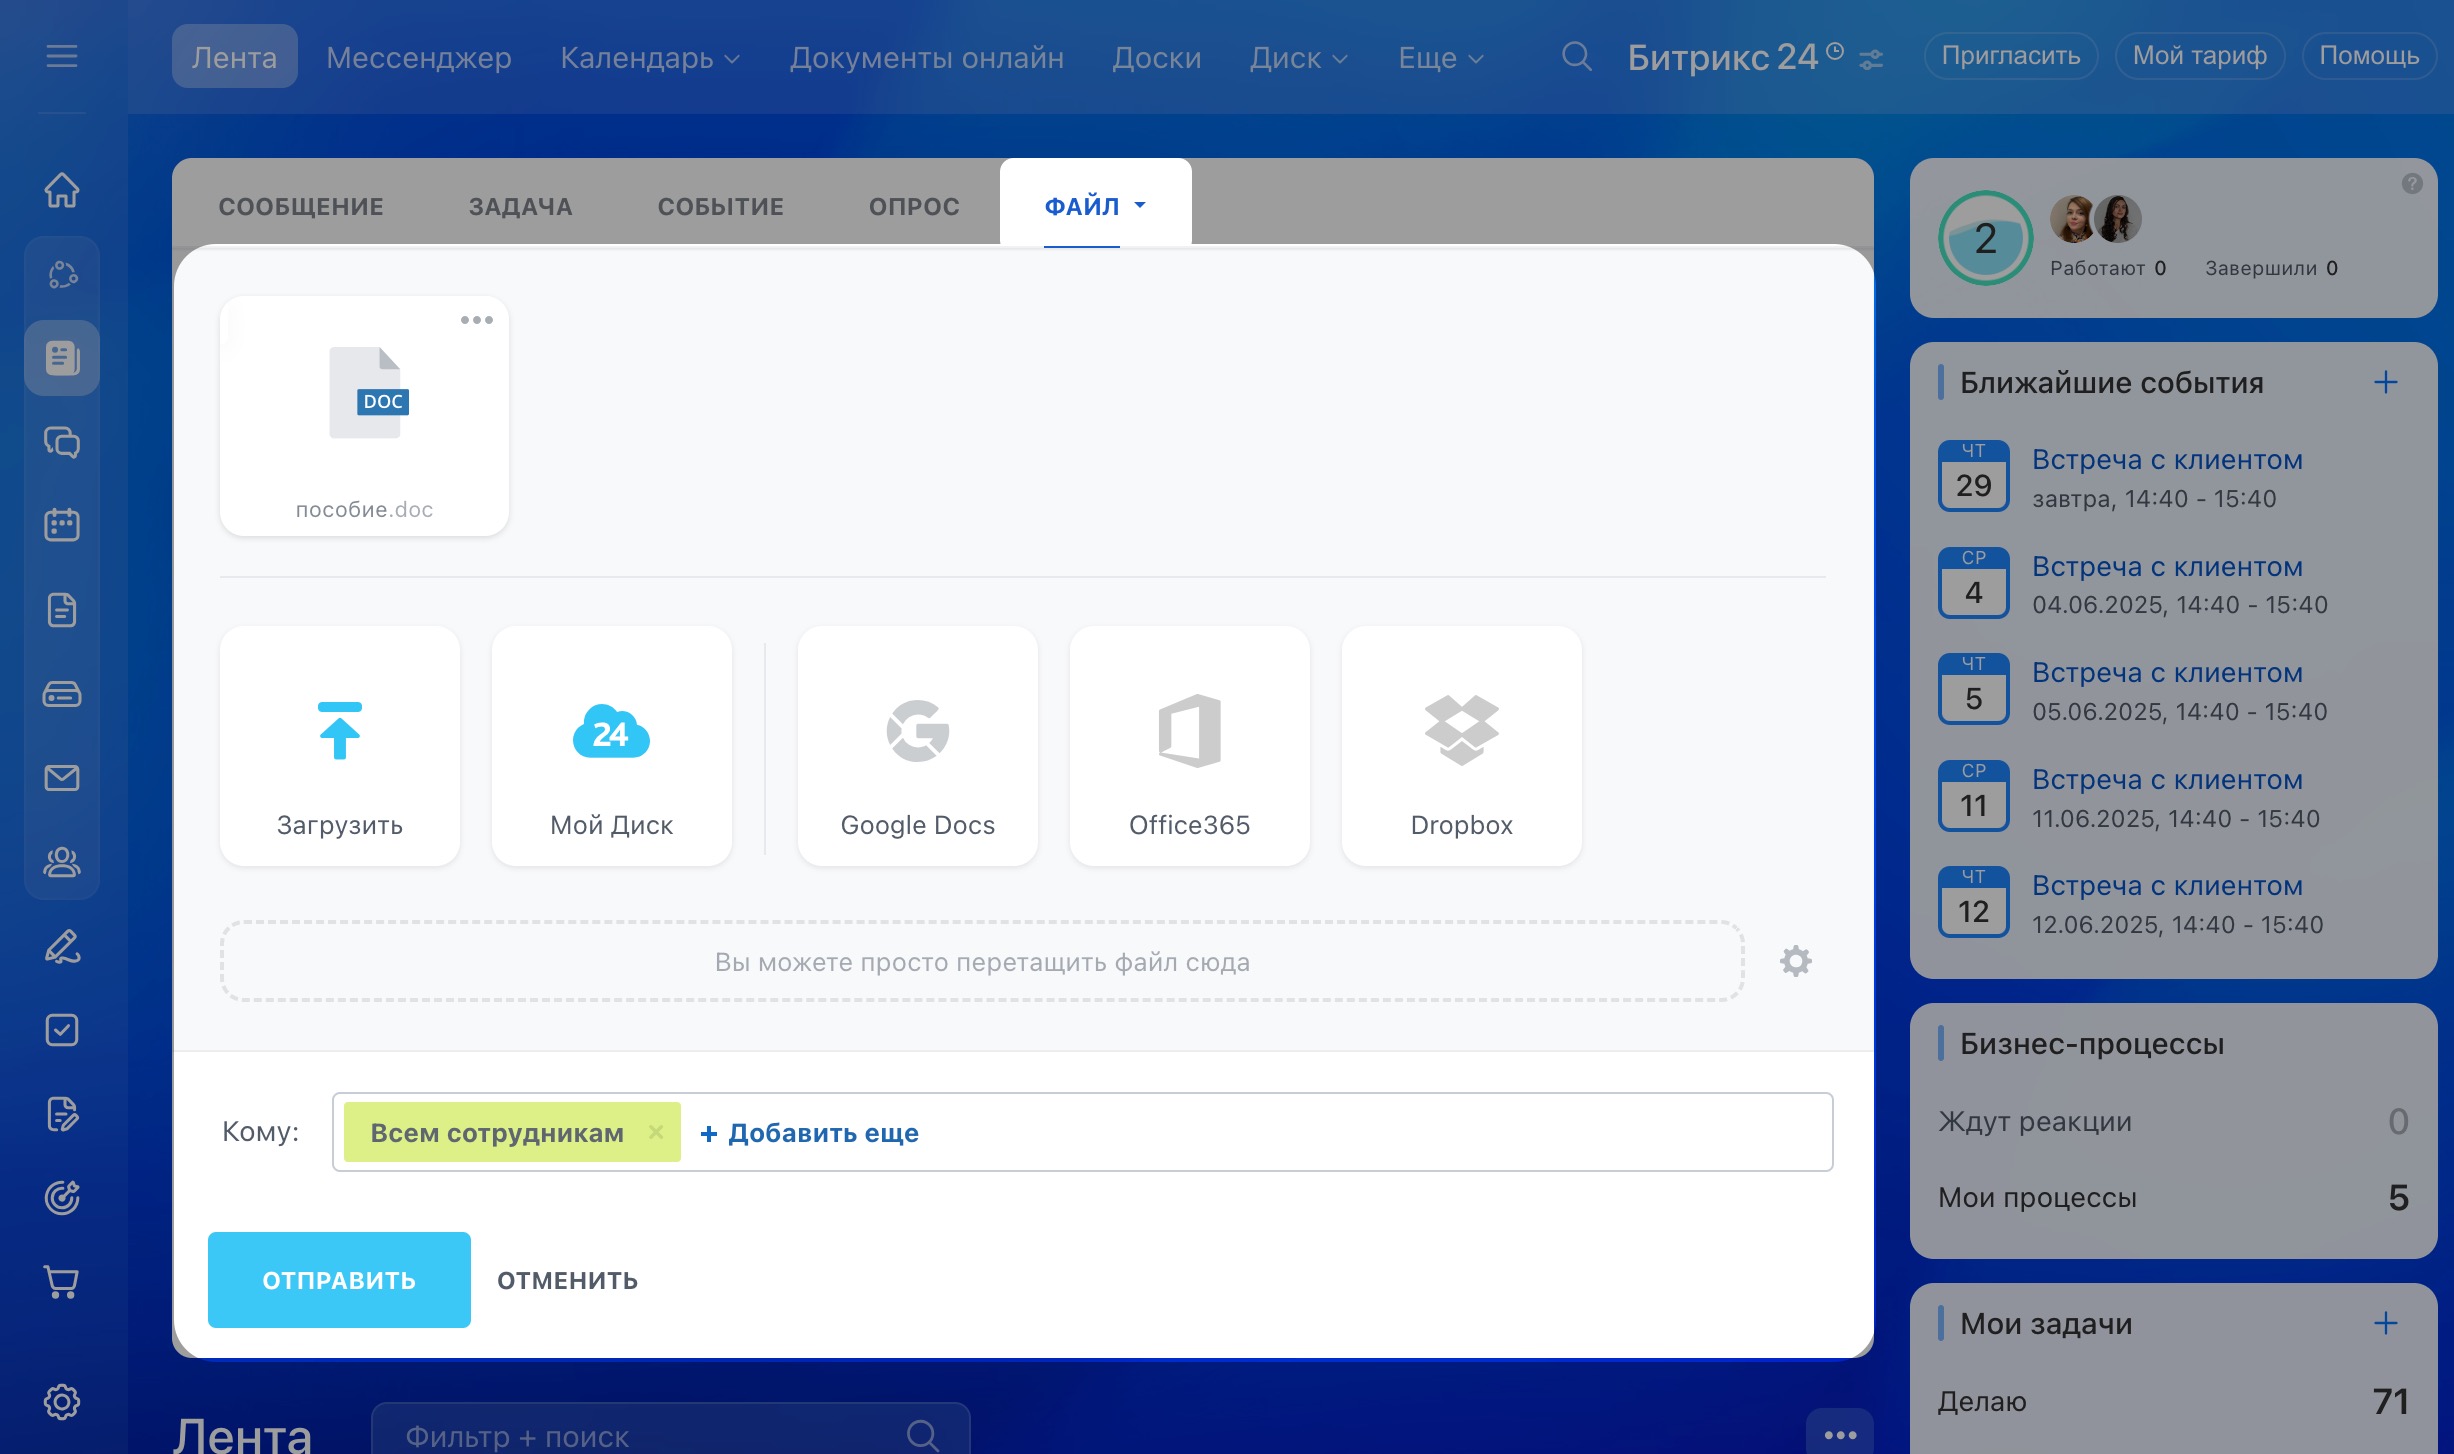Image resolution: width=2454 pixels, height=1454 pixels.
Task: Open the disk drive icon in sidebar
Action: (62, 693)
